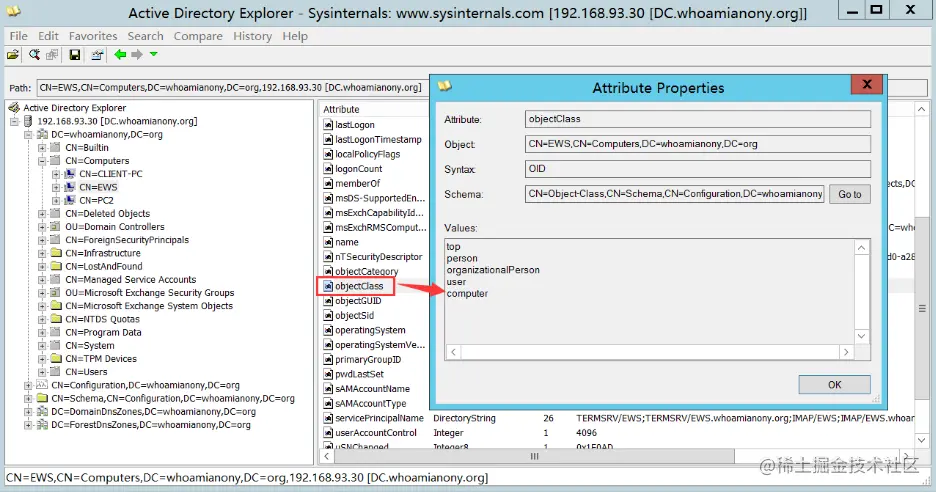
Task: Click the green Back arrow
Action: pyautogui.click(x=121, y=54)
